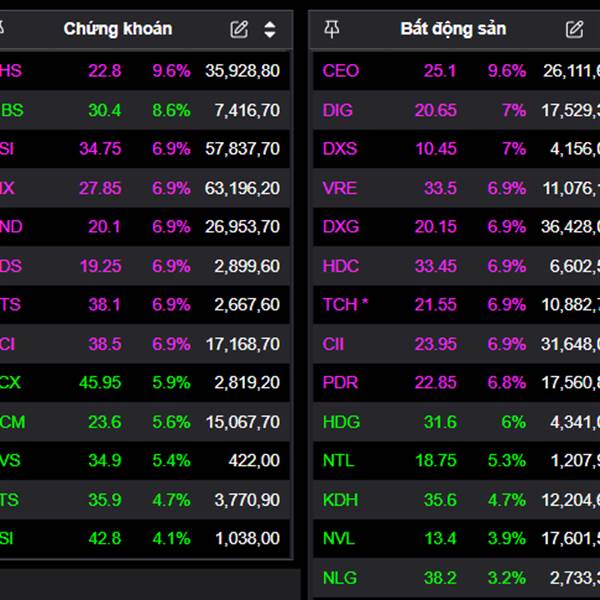
Task: Select the HDG stock symbol
Action: click(341, 422)
